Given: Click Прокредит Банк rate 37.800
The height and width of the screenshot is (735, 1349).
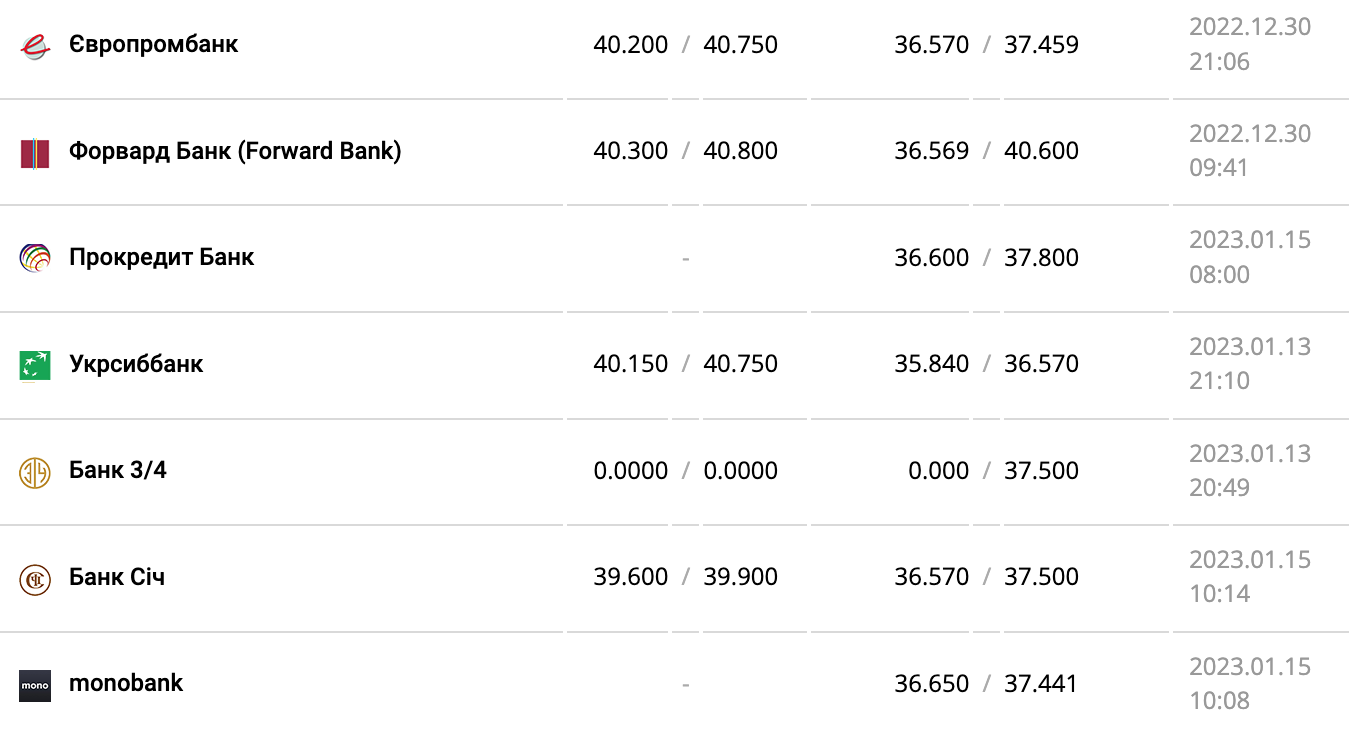Looking at the screenshot, I should click(x=1041, y=258).
